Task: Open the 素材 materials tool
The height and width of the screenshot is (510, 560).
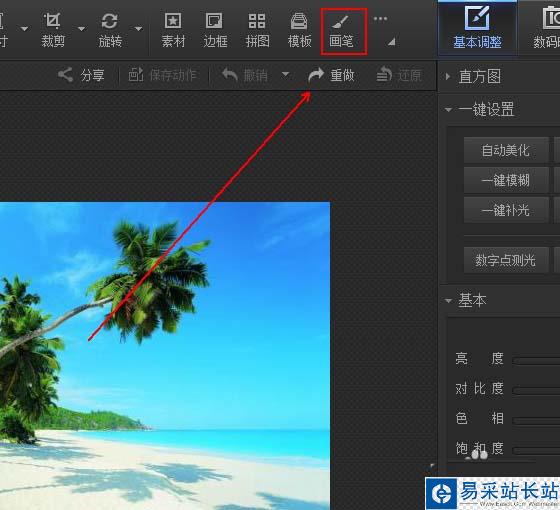Action: pos(173,30)
